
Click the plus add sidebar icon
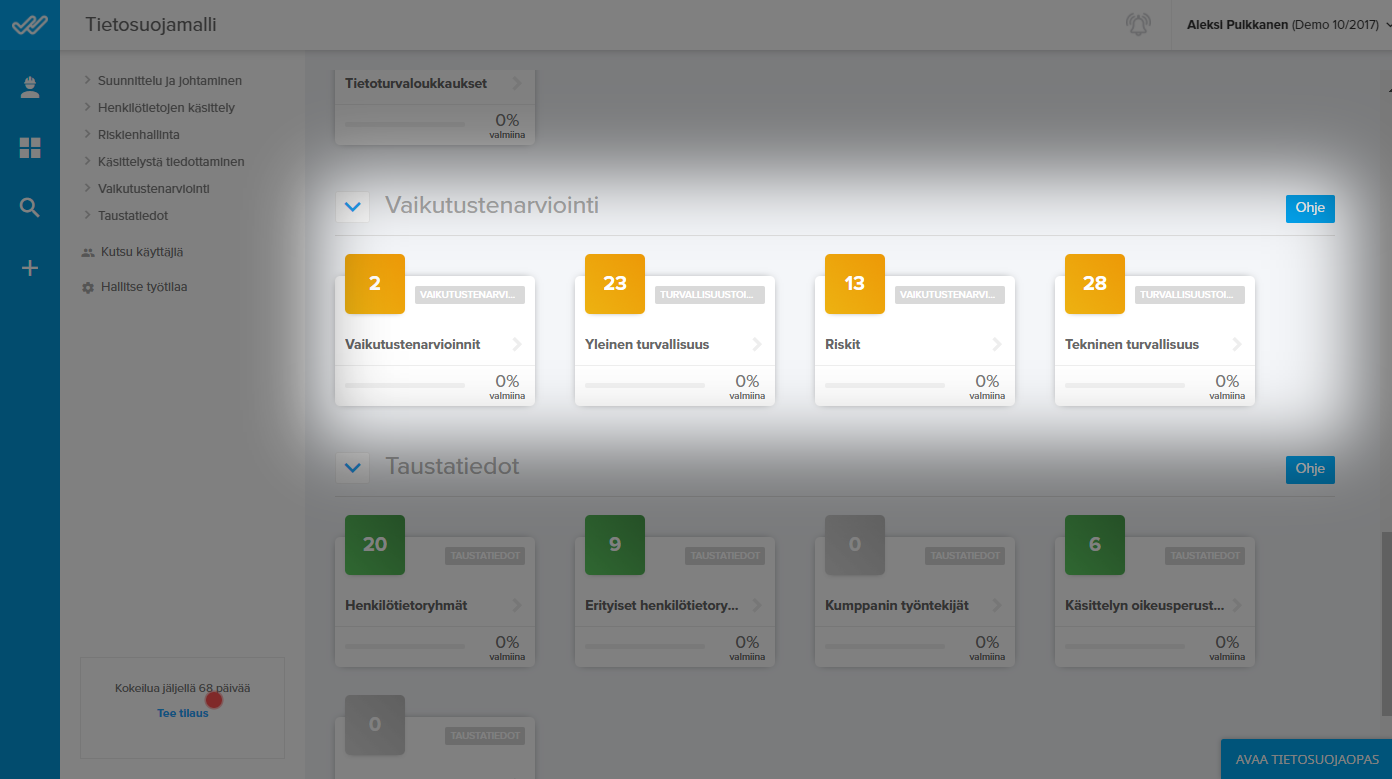[30, 268]
